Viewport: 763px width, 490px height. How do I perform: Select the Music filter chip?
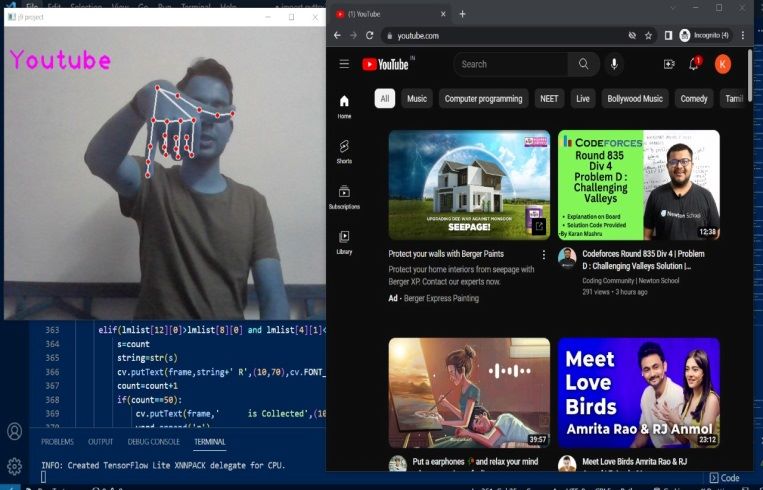417,99
